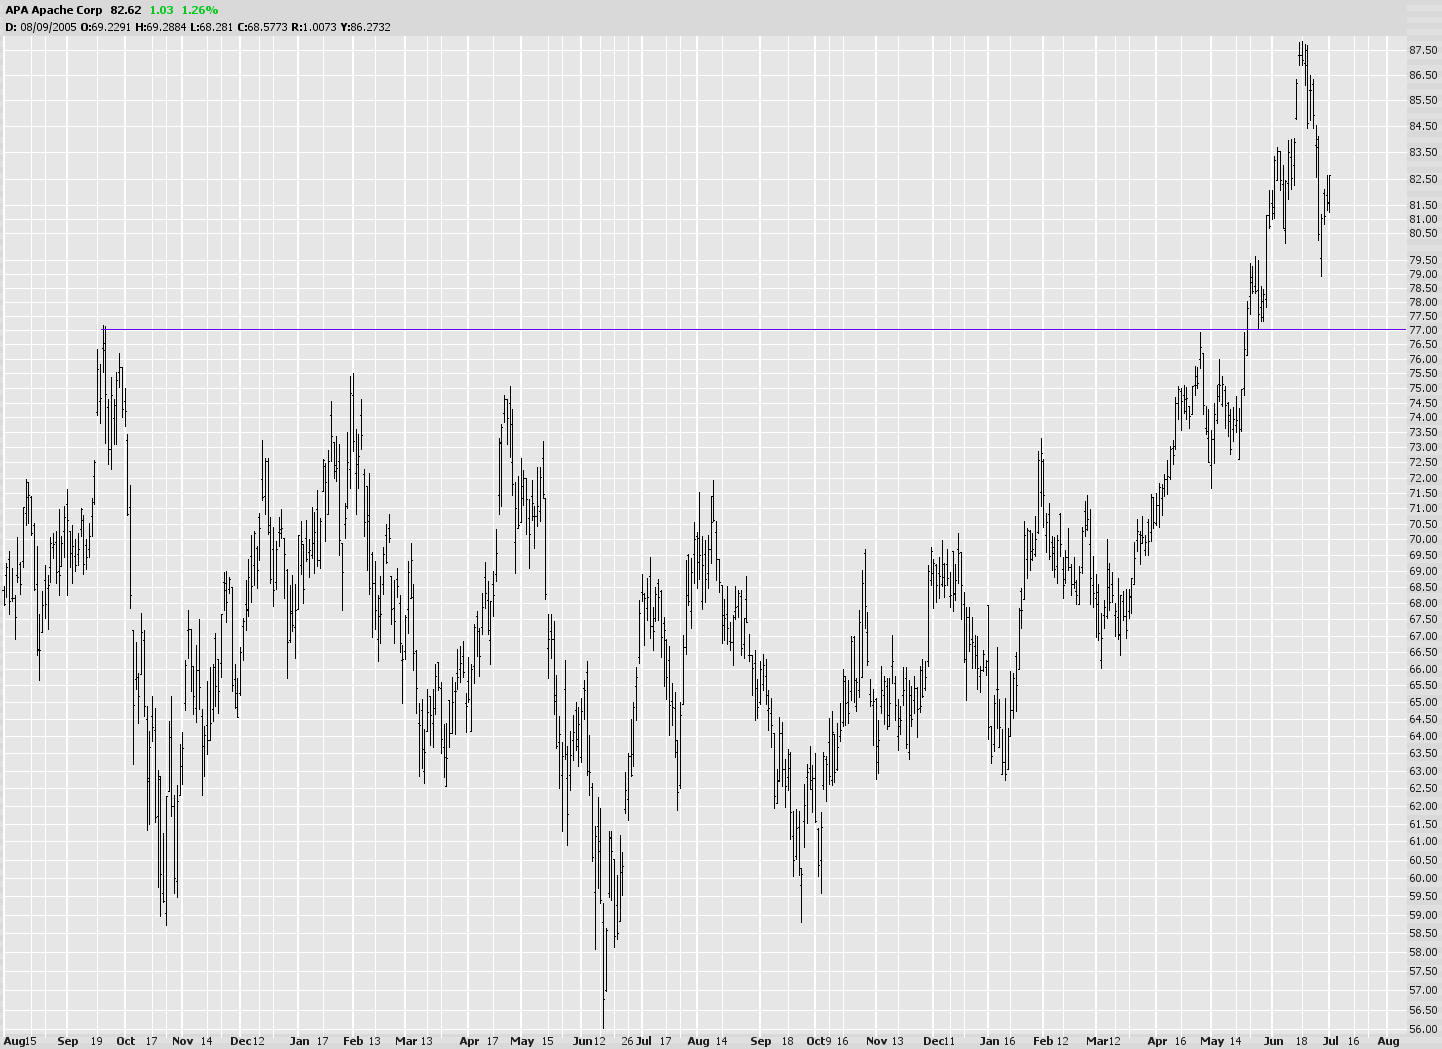Screen dimensions: 1442x1049
Task: Click the 63.00 price axis label
Action: 1423,771
